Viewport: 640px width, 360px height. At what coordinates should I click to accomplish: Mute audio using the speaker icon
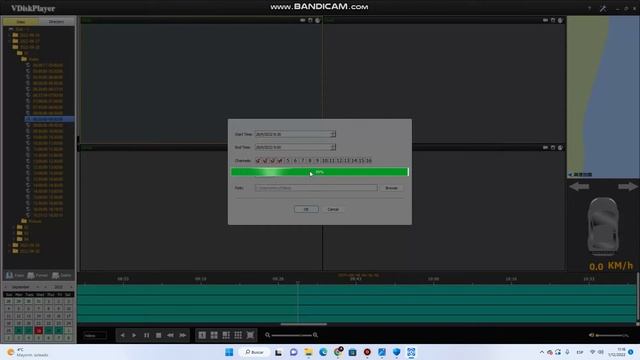point(591,335)
